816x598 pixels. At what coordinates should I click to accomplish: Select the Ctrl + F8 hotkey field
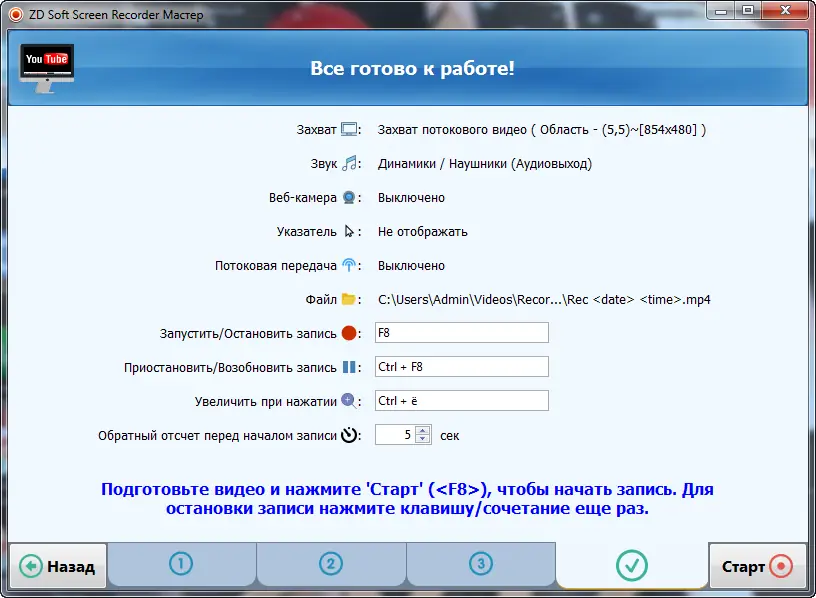pyautogui.click(x=462, y=366)
